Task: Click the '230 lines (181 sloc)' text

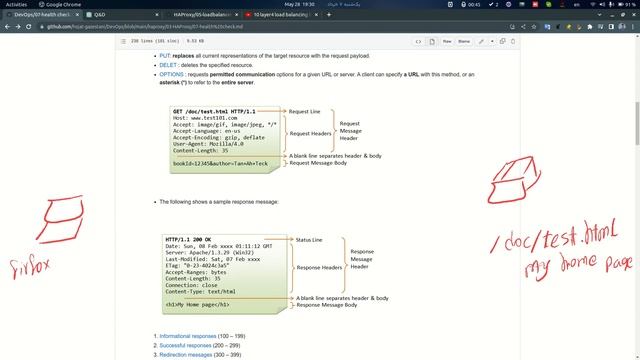Action: tap(155, 41)
